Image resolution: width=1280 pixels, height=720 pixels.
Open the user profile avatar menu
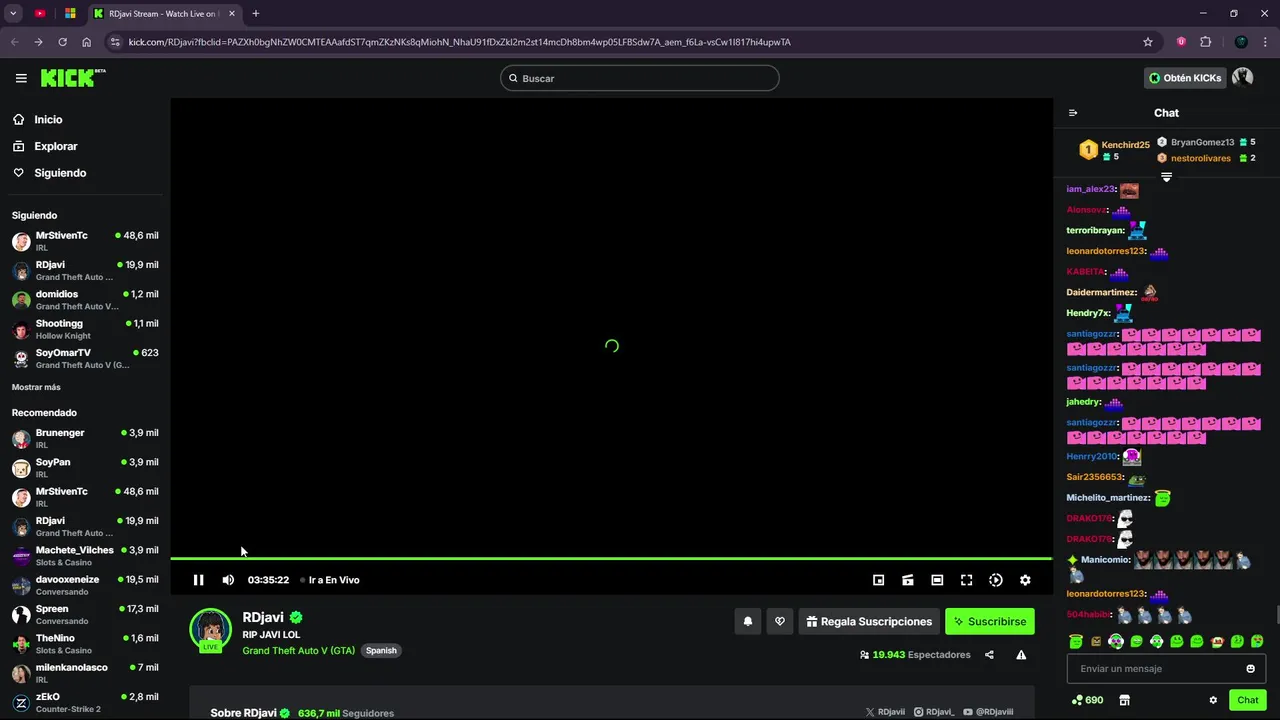(x=1243, y=78)
